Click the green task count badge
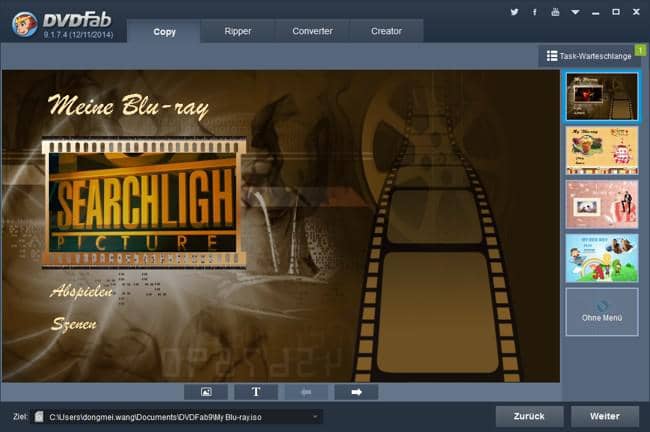The height and width of the screenshot is (432, 650). click(x=640, y=50)
